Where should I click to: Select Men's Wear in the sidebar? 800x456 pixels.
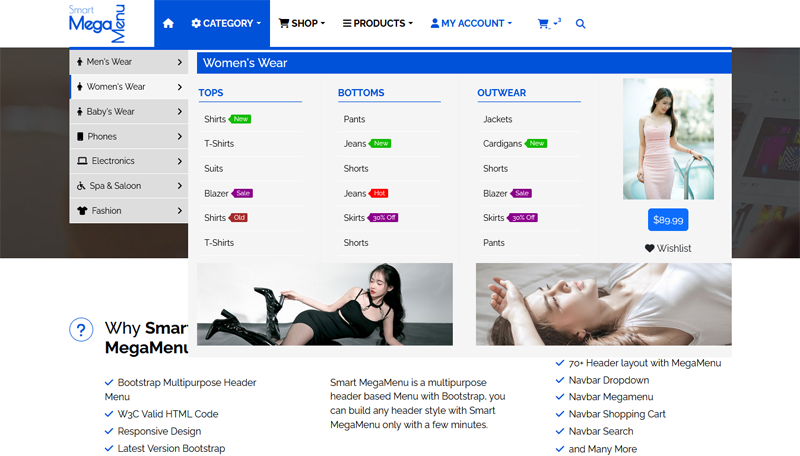tap(129, 62)
